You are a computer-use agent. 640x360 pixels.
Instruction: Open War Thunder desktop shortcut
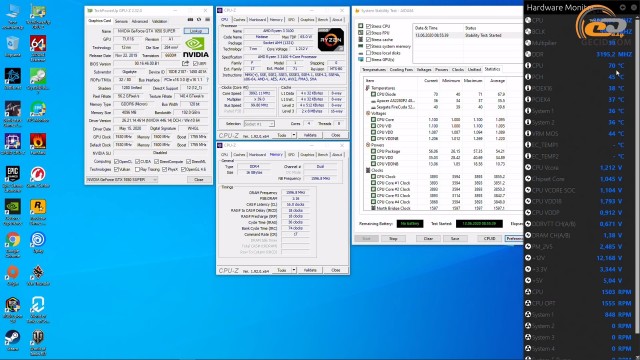pyautogui.click(x=38, y=275)
